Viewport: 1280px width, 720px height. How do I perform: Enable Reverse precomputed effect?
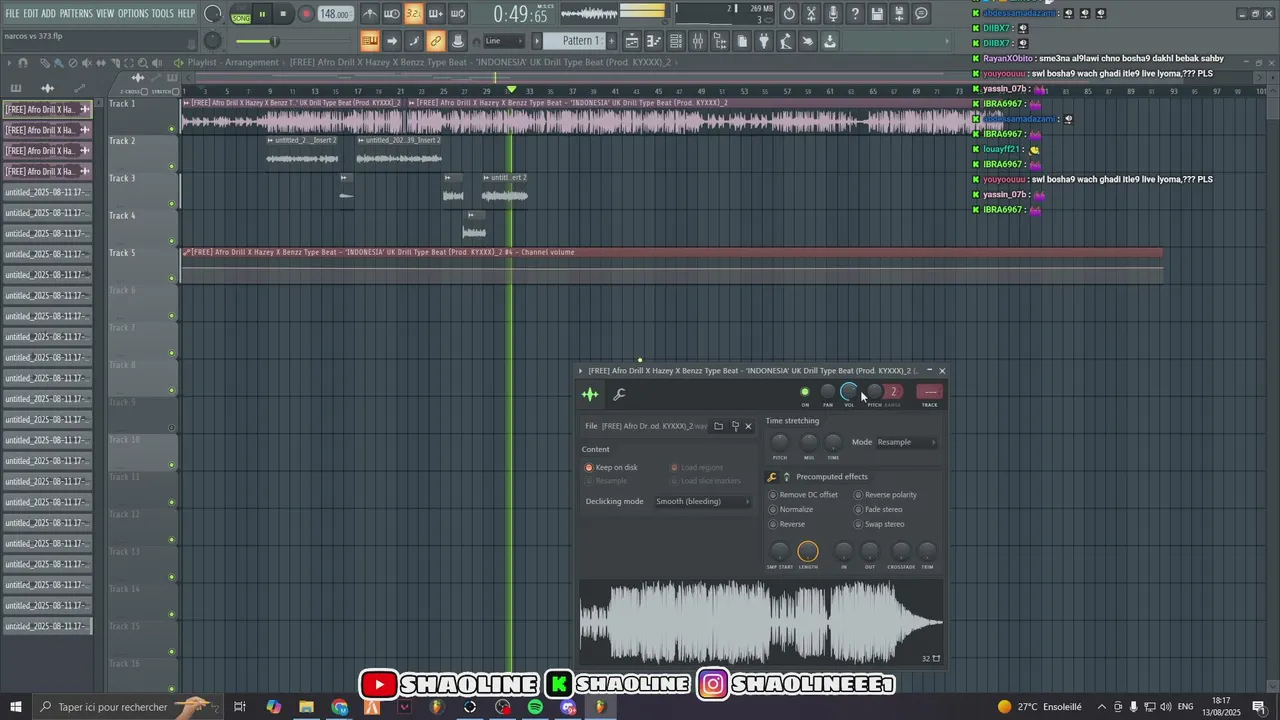point(787,524)
